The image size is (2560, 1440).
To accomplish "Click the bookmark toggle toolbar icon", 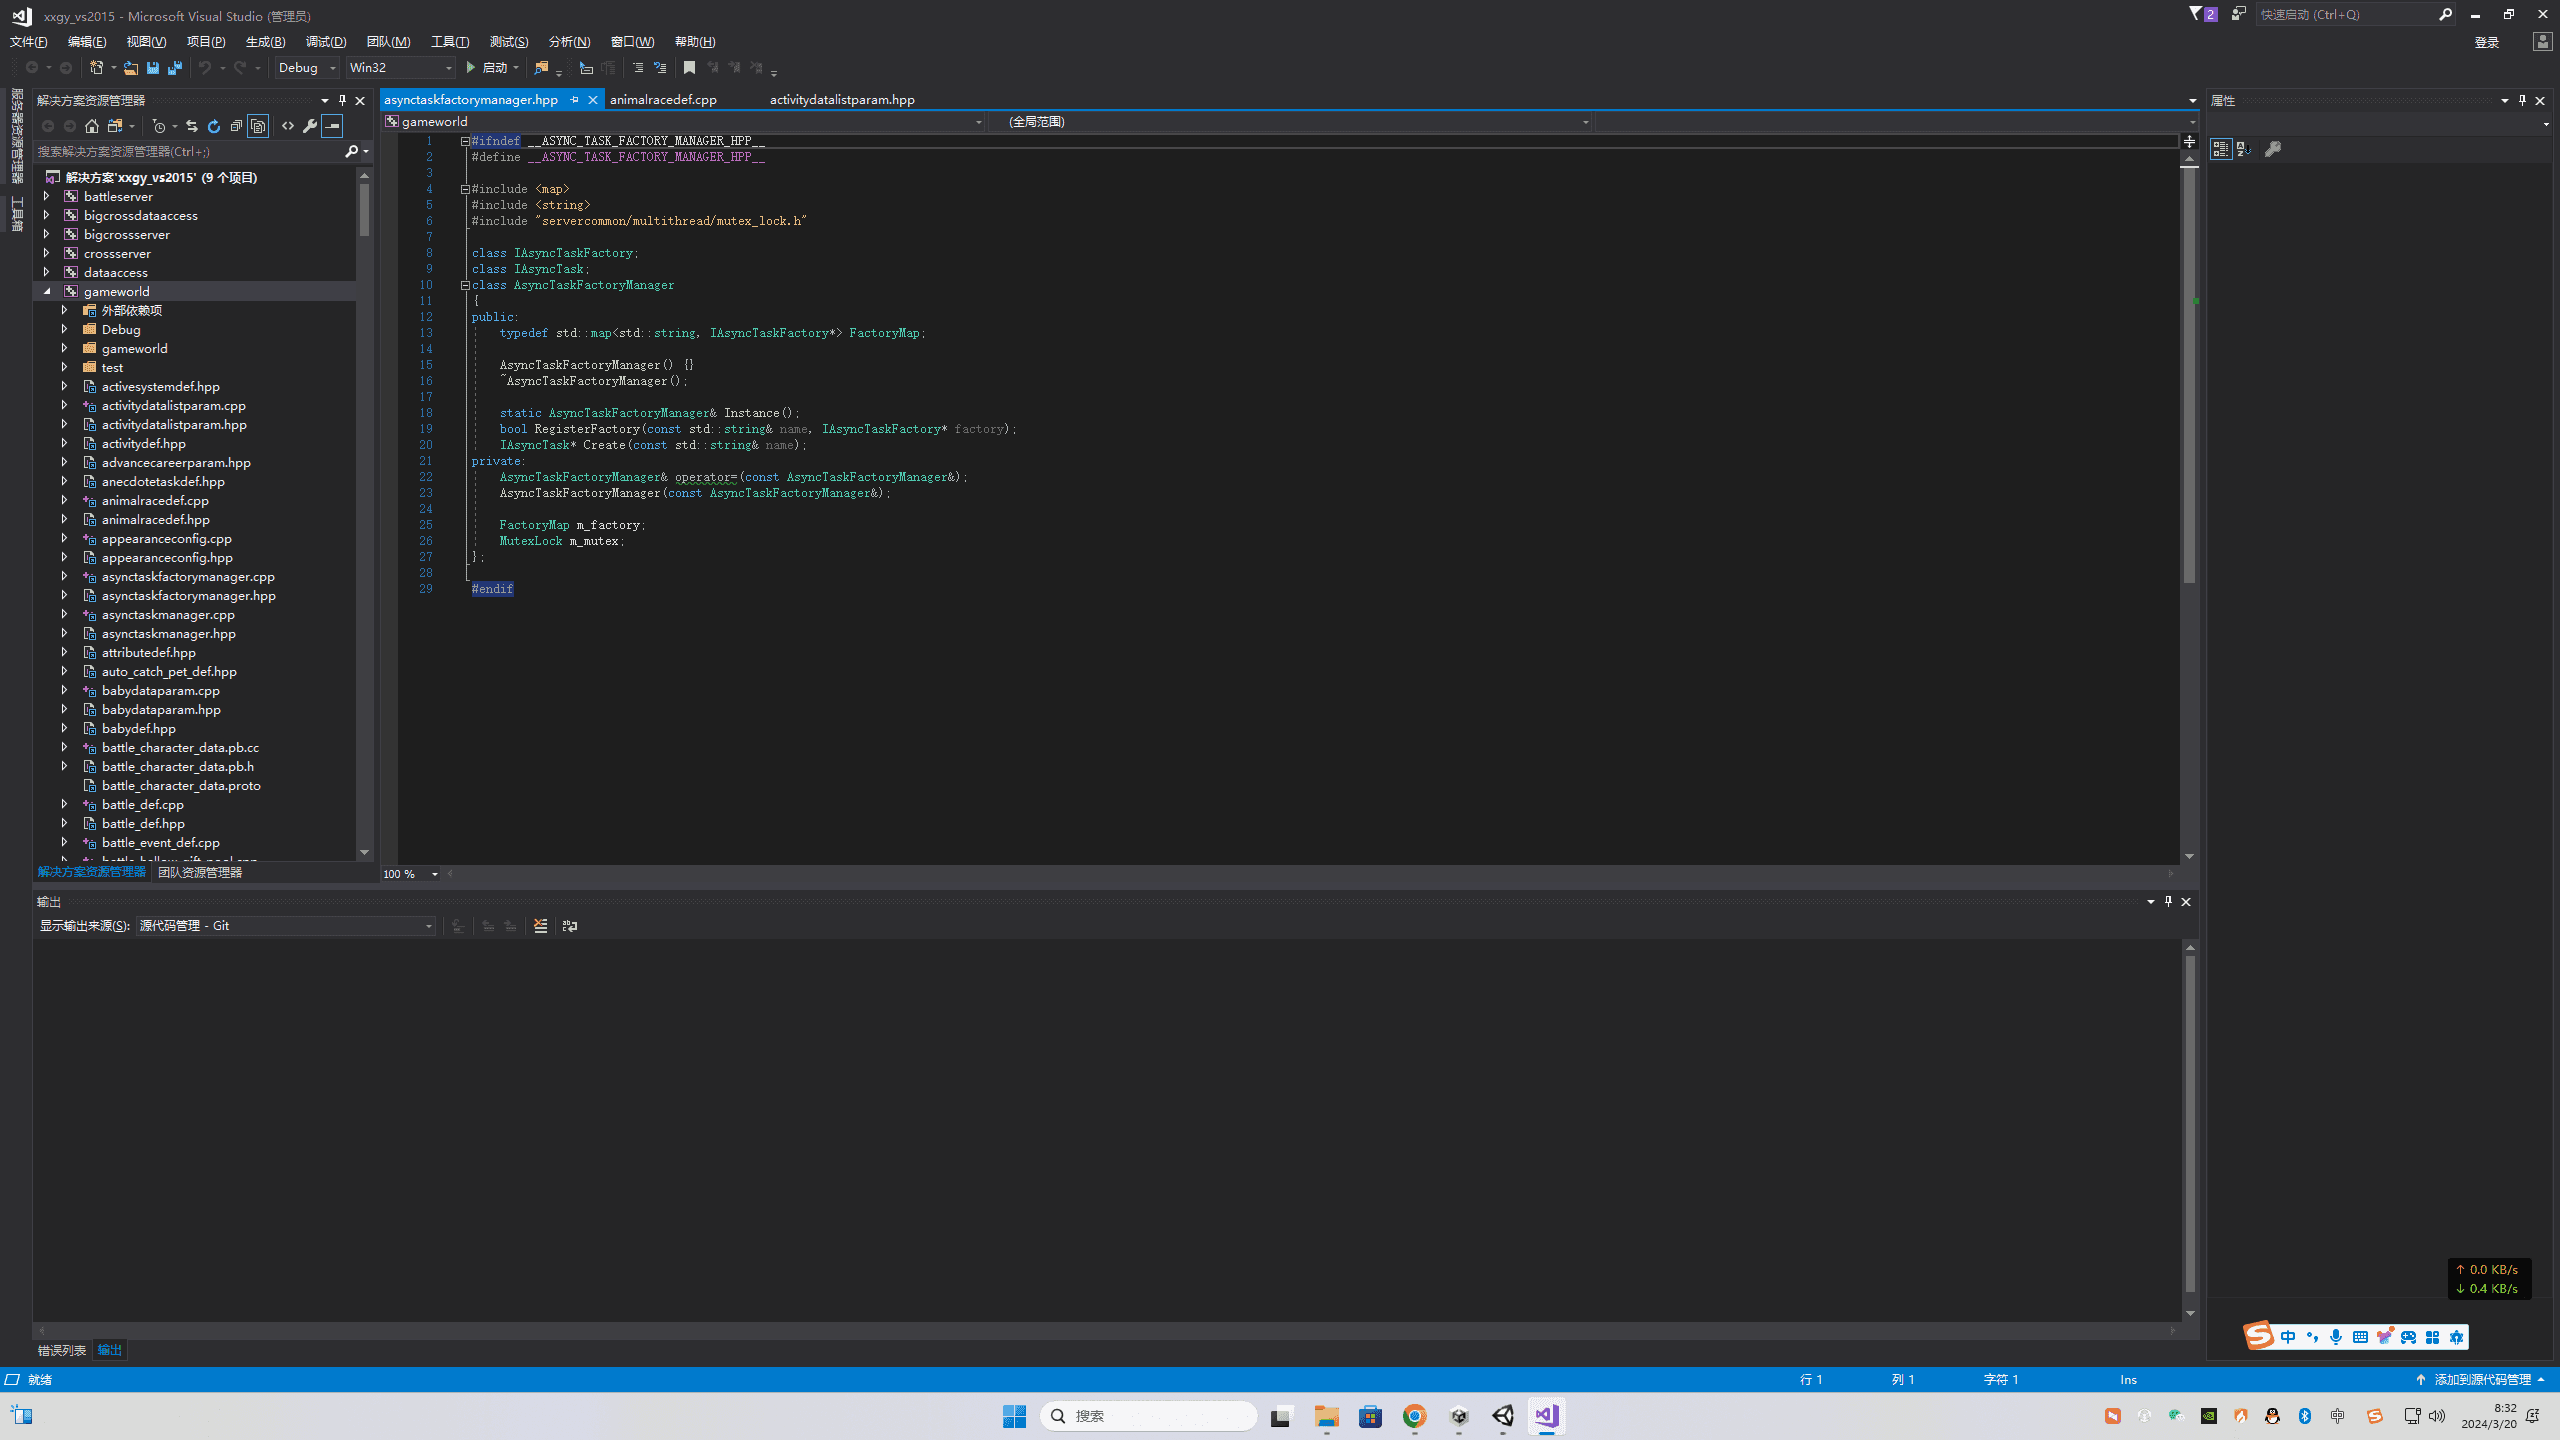I will (x=689, y=68).
